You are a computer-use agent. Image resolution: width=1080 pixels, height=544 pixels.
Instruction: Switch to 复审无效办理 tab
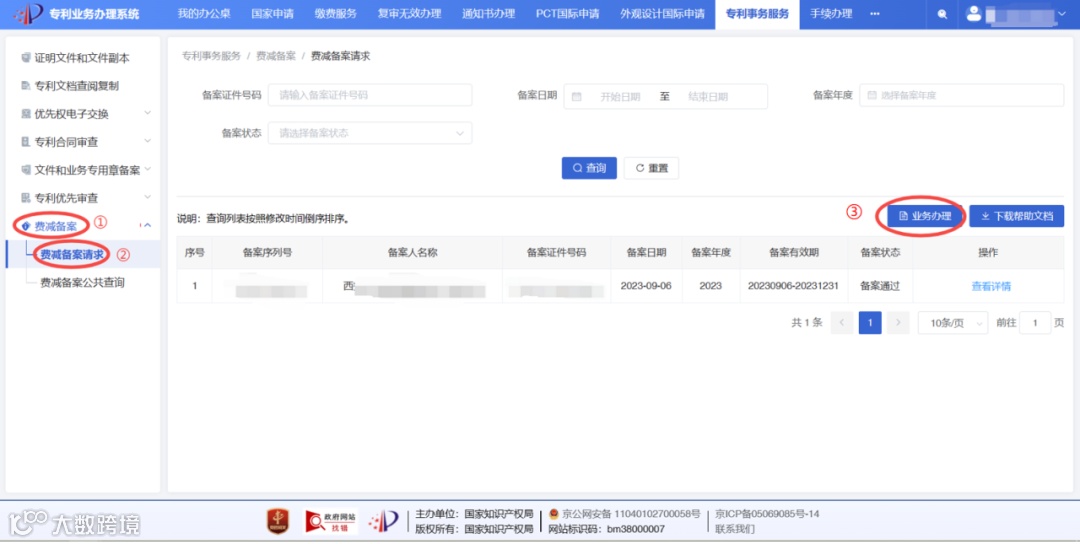coord(409,14)
